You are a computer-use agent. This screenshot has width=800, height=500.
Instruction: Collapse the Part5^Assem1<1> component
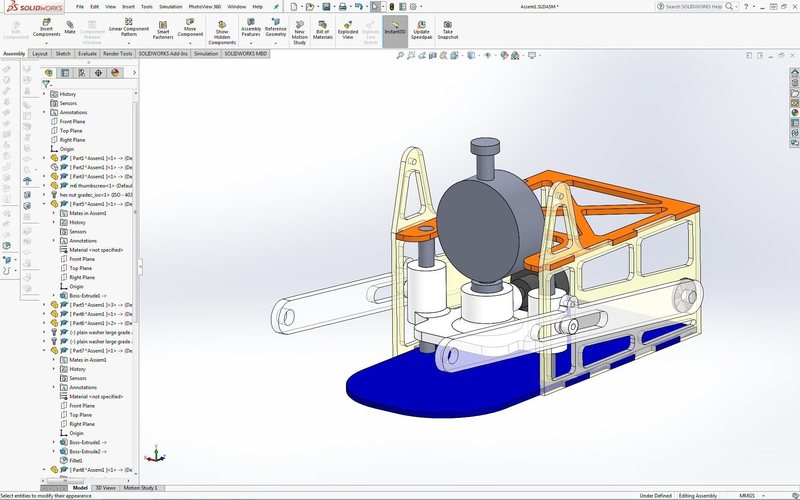point(44,204)
